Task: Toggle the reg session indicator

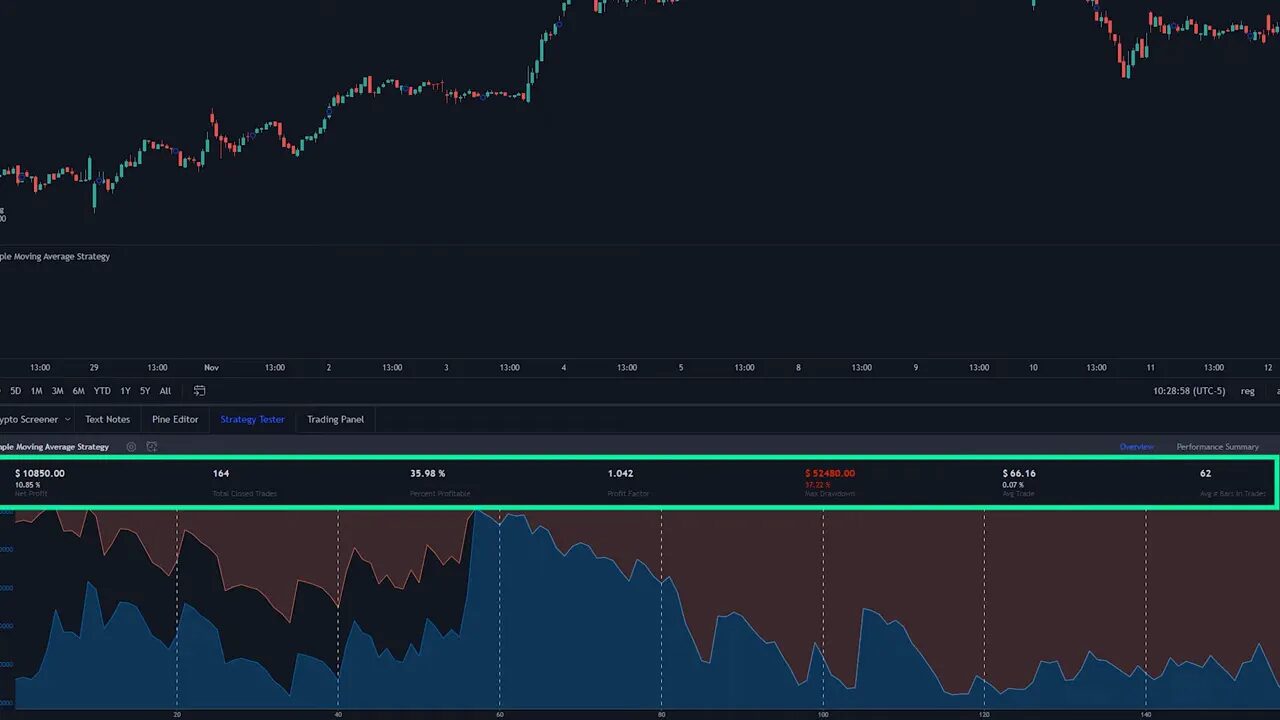Action: 1247,391
